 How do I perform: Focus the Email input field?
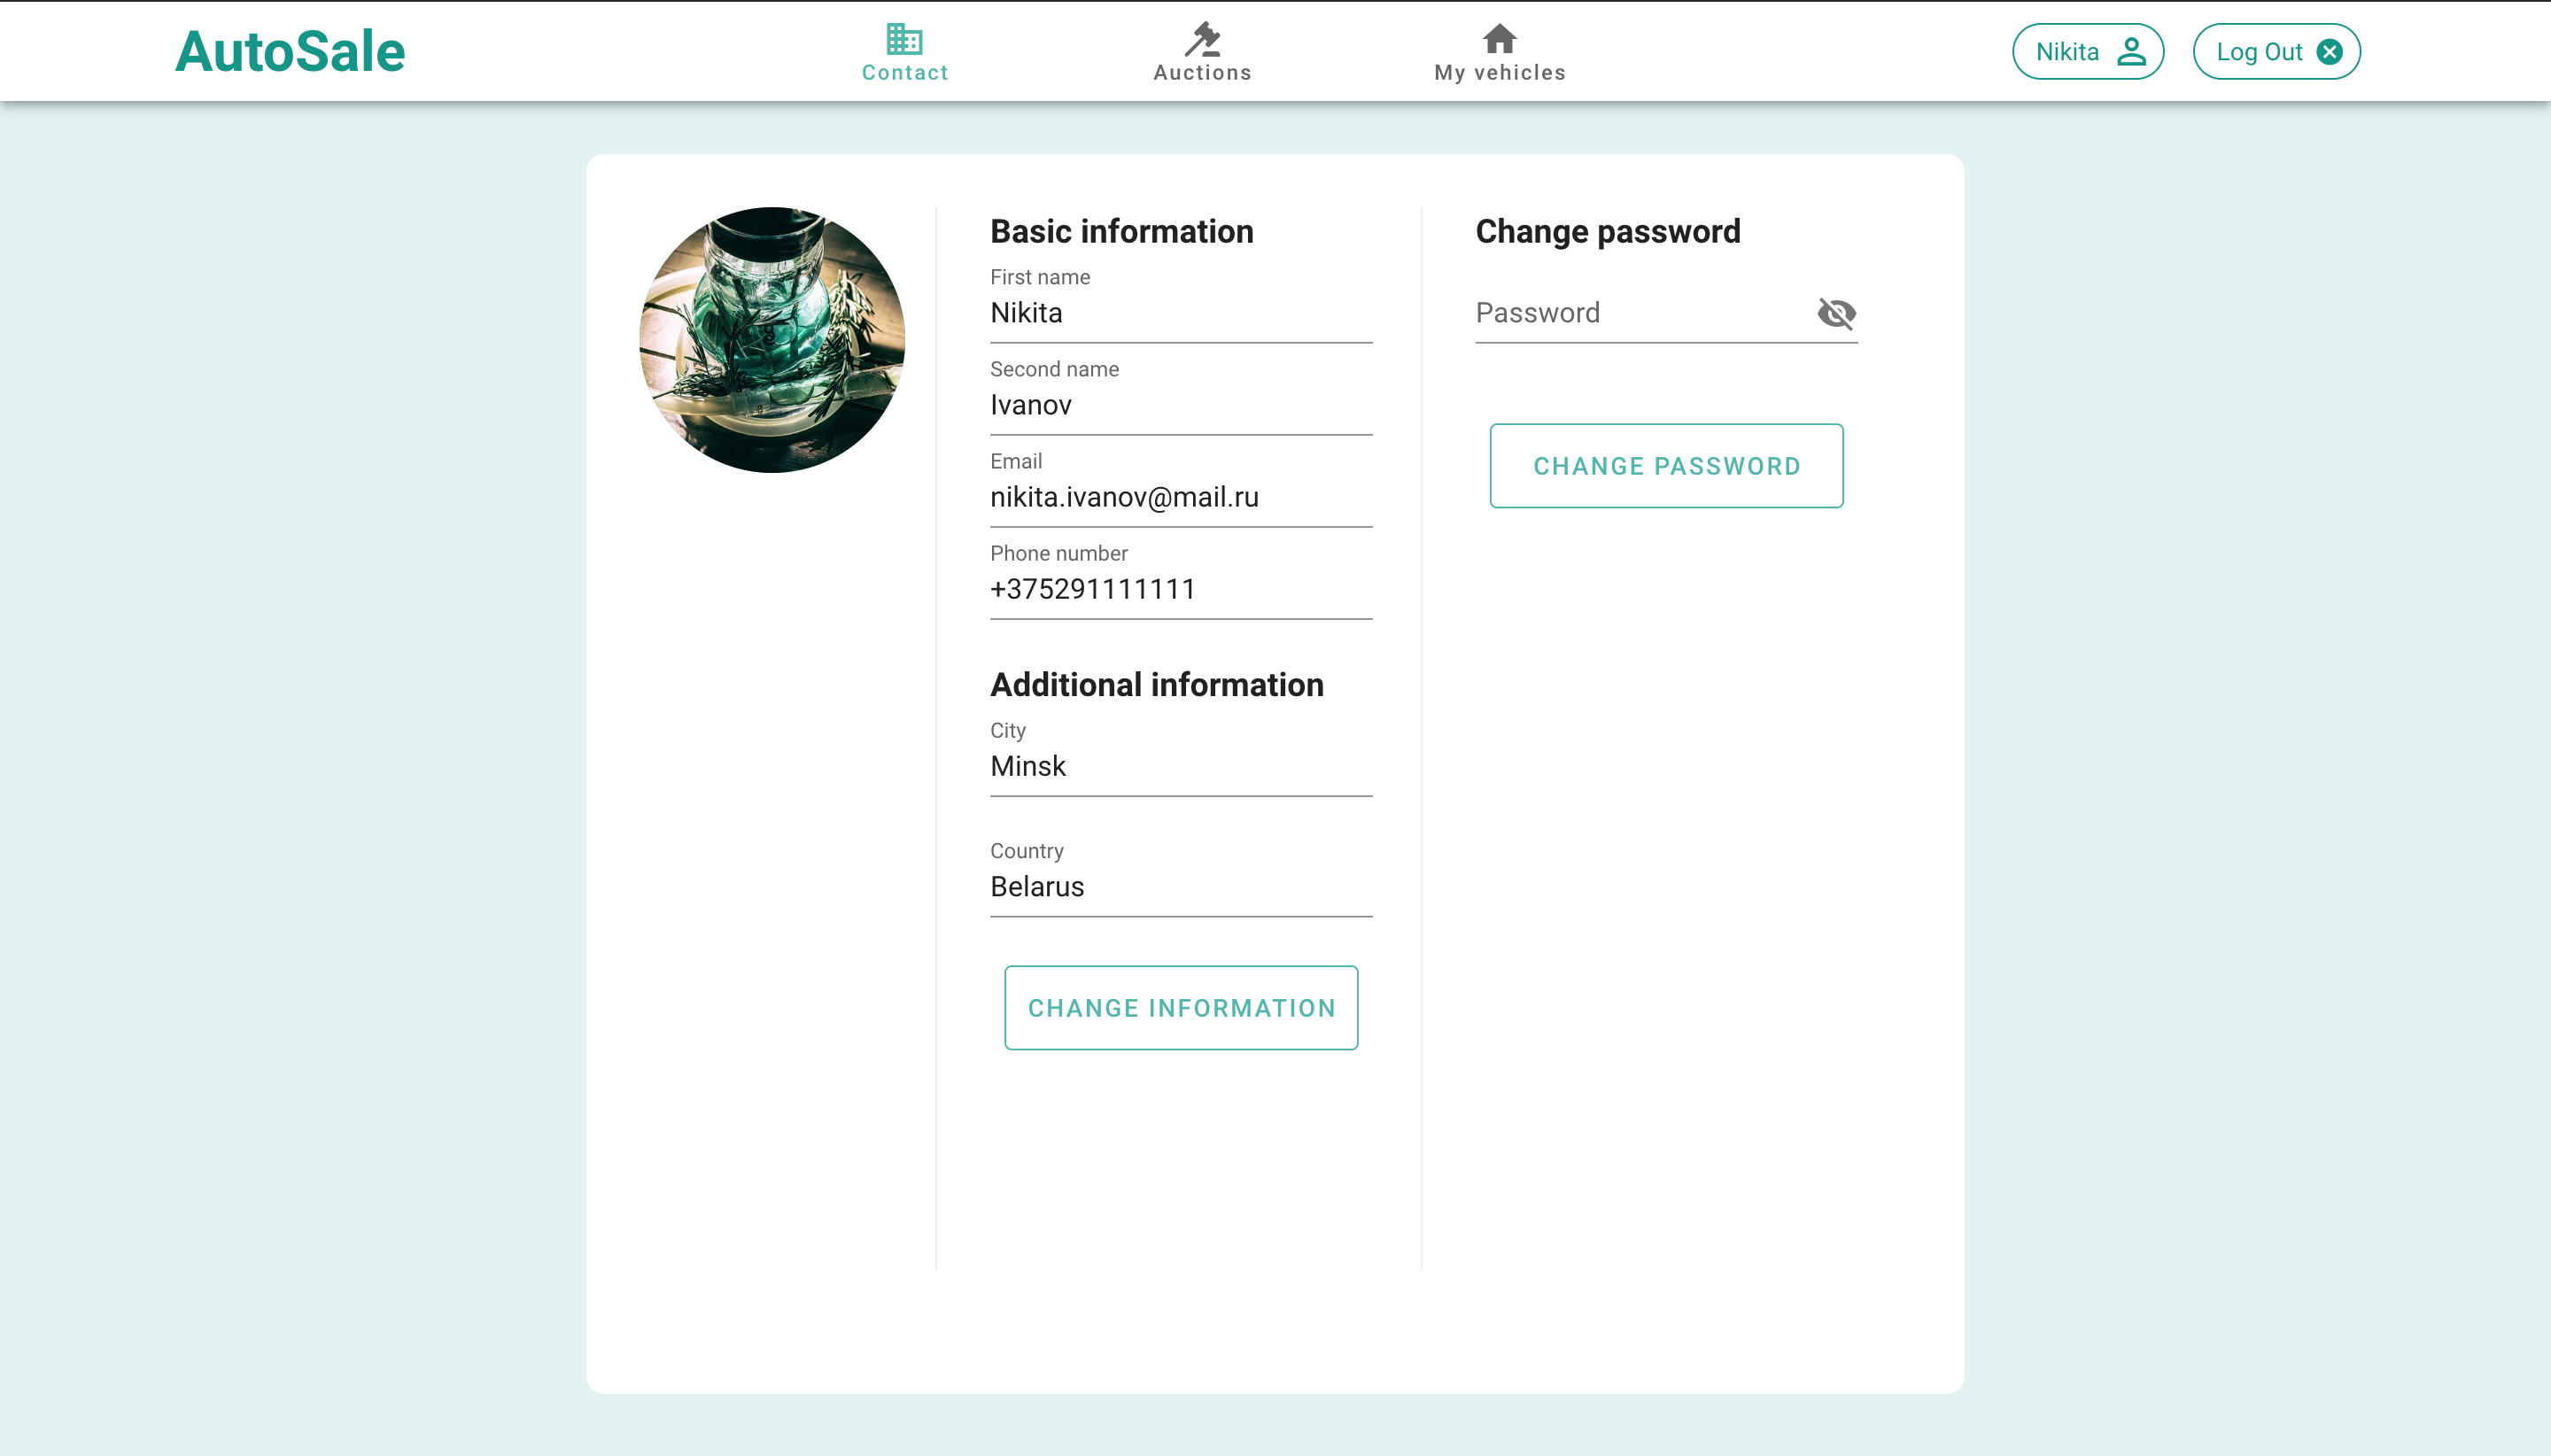coord(1180,498)
